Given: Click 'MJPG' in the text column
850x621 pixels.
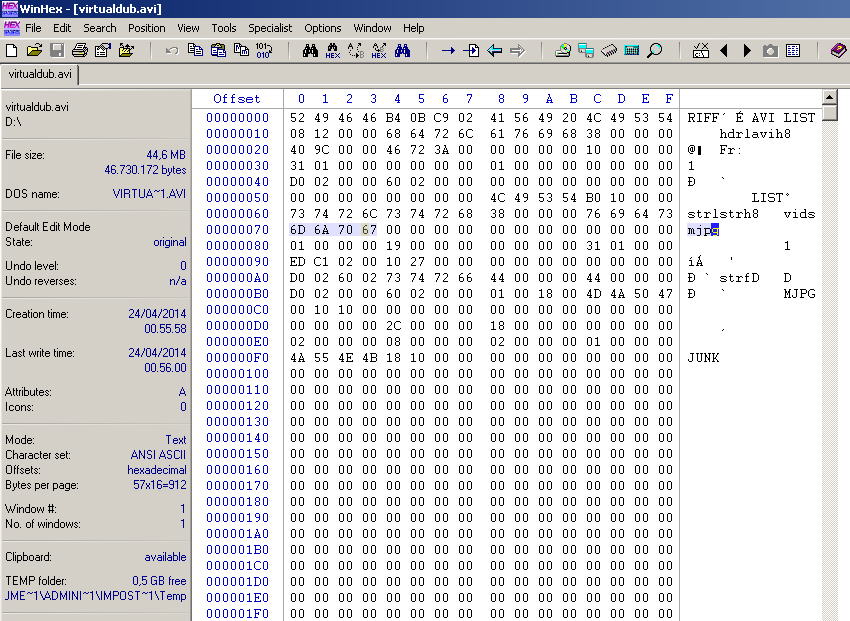Looking at the screenshot, I should point(799,294).
